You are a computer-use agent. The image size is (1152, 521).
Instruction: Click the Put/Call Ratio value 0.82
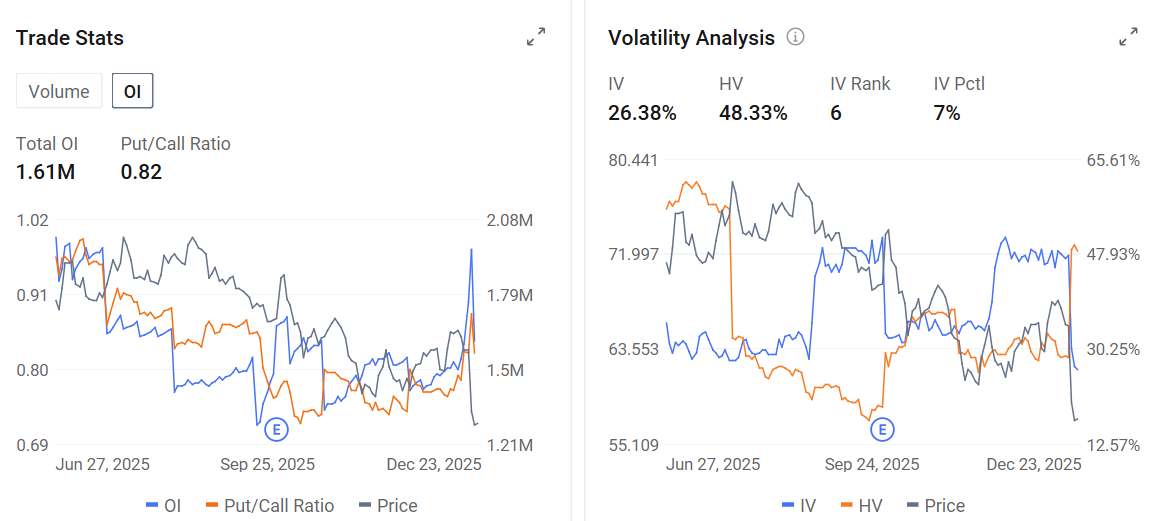pos(141,172)
